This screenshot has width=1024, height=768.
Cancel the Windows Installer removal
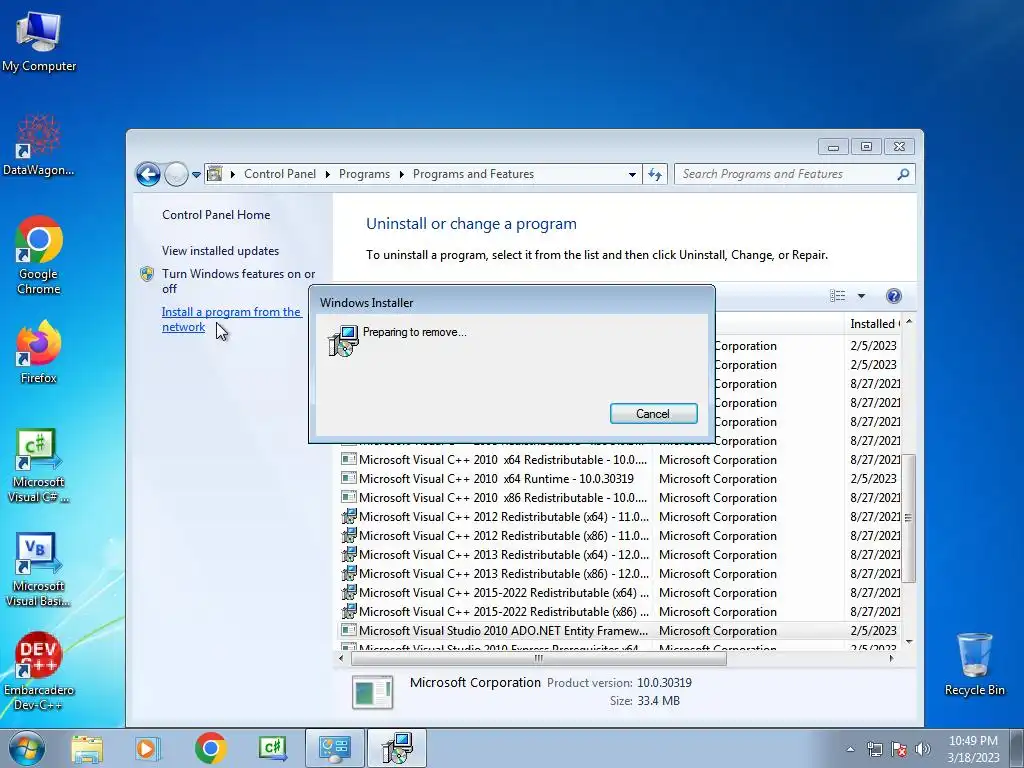click(653, 413)
